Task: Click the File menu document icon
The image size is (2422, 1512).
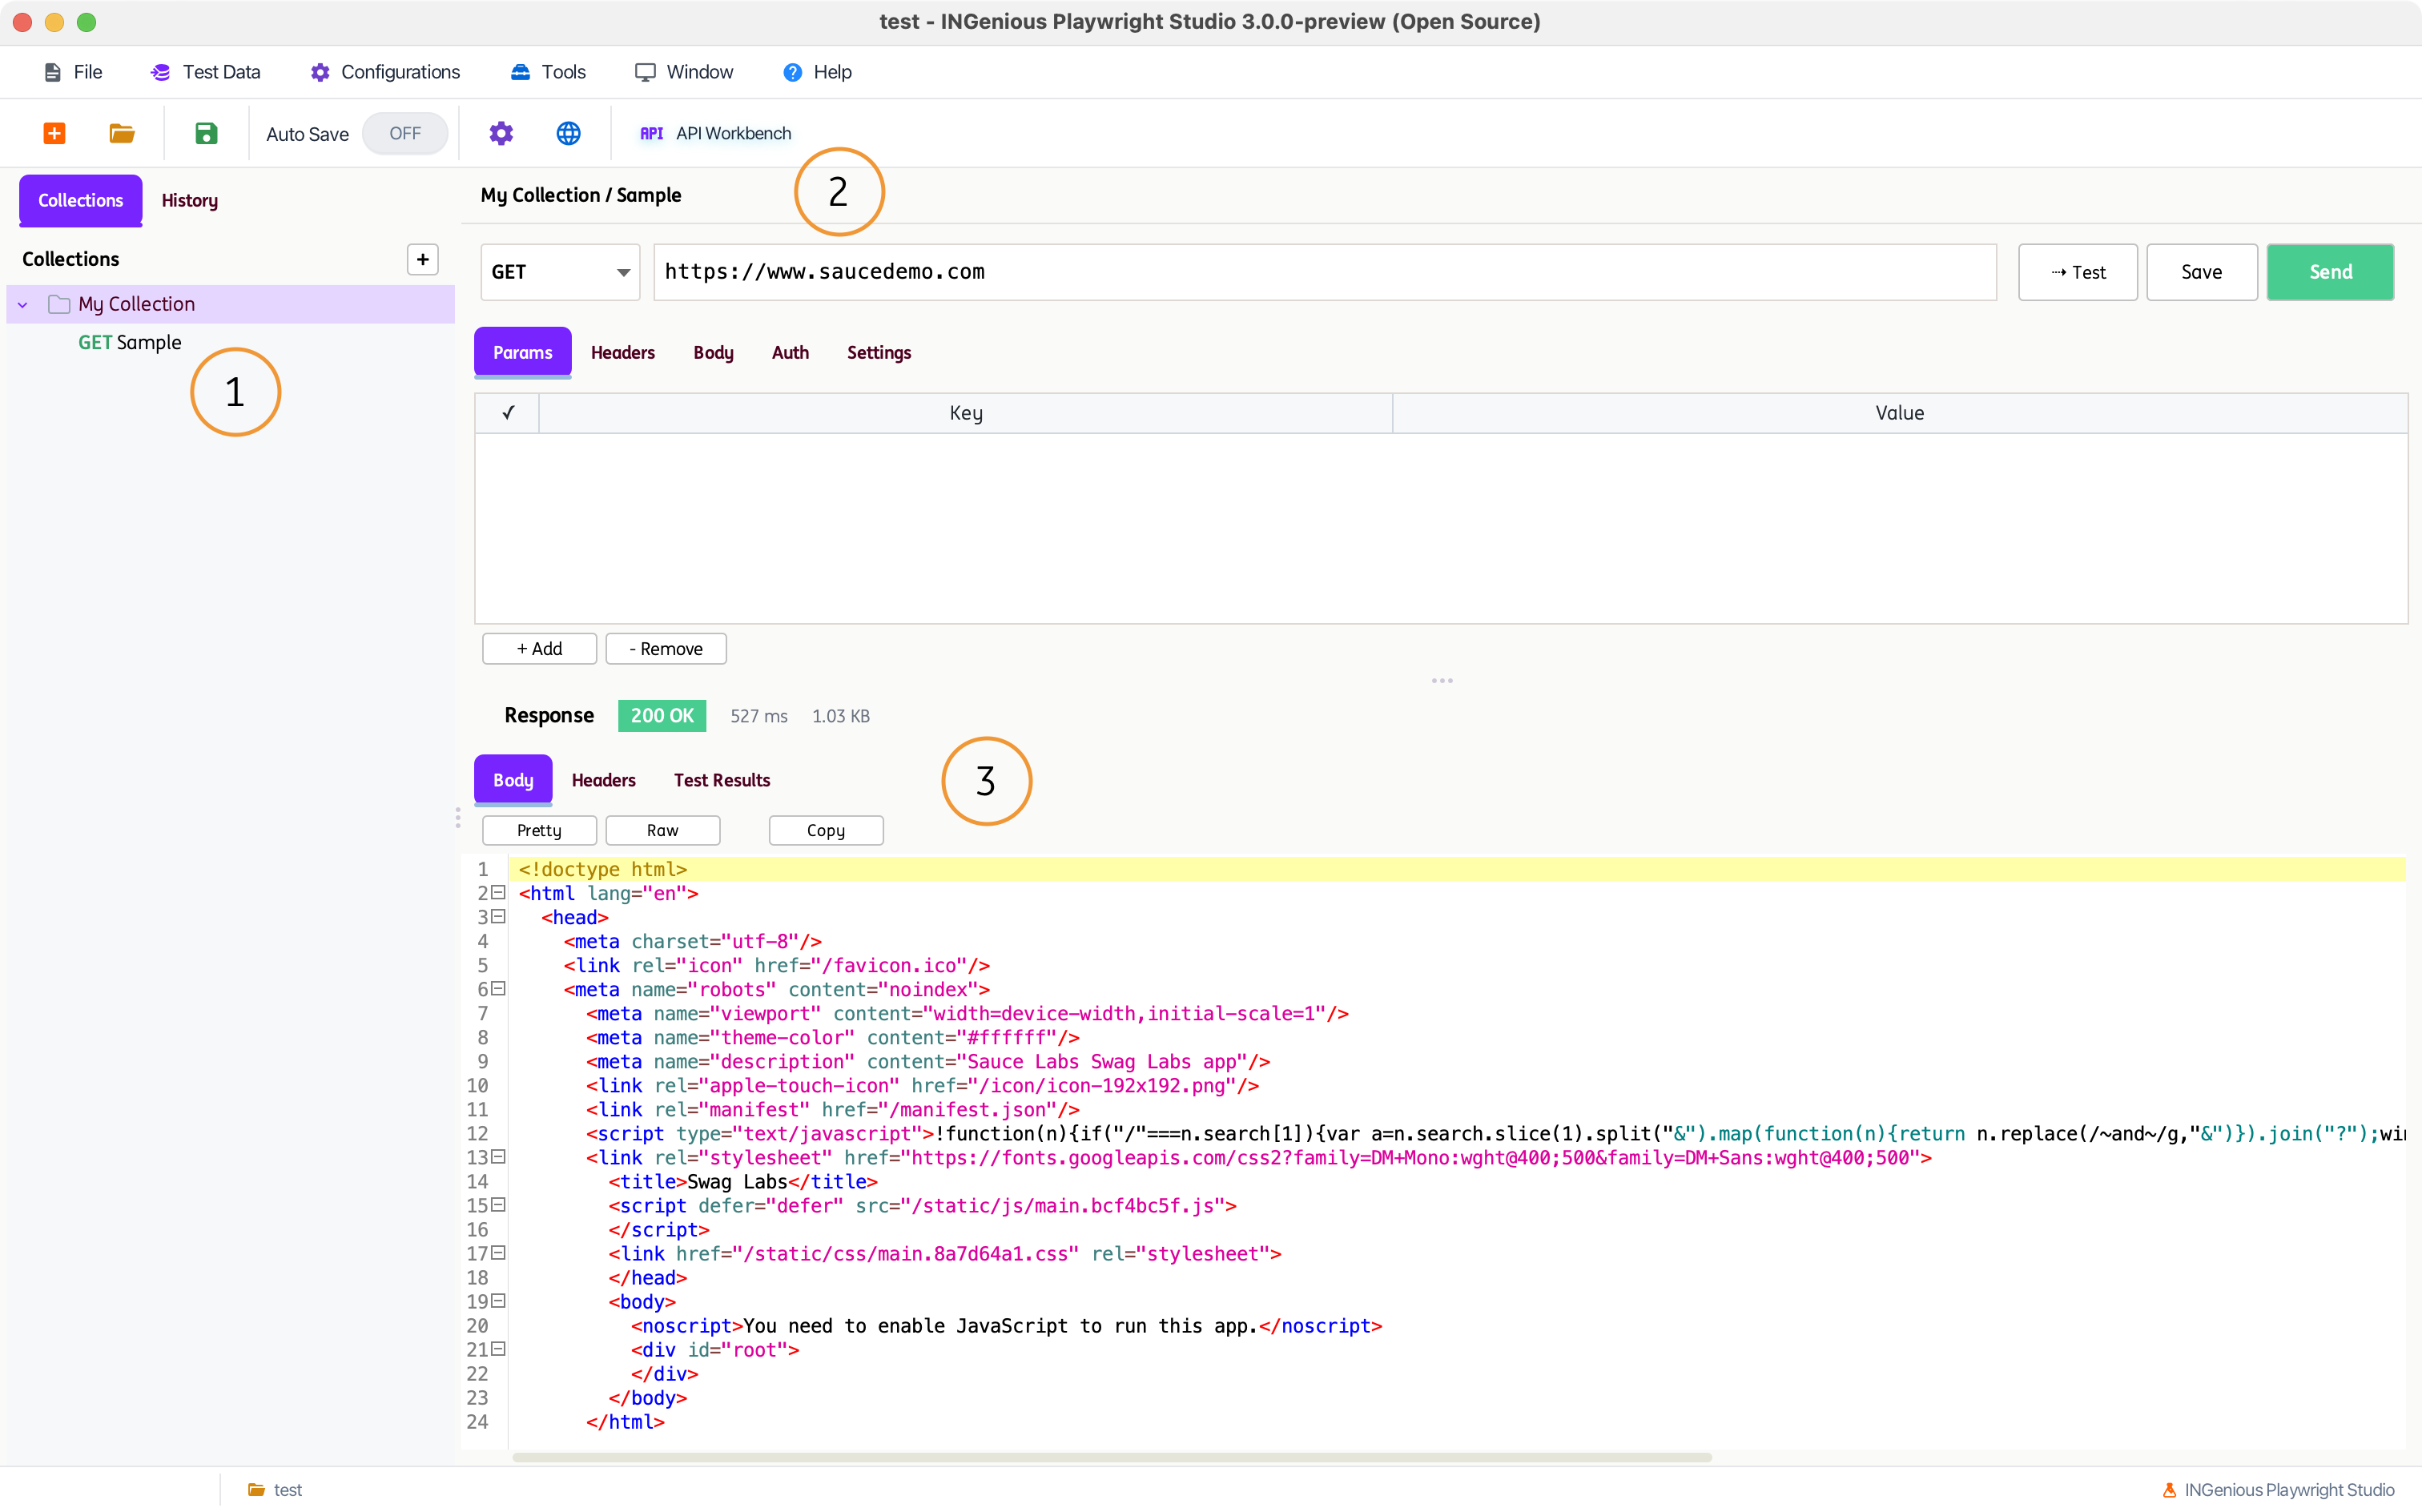Action: click(53, 72)
